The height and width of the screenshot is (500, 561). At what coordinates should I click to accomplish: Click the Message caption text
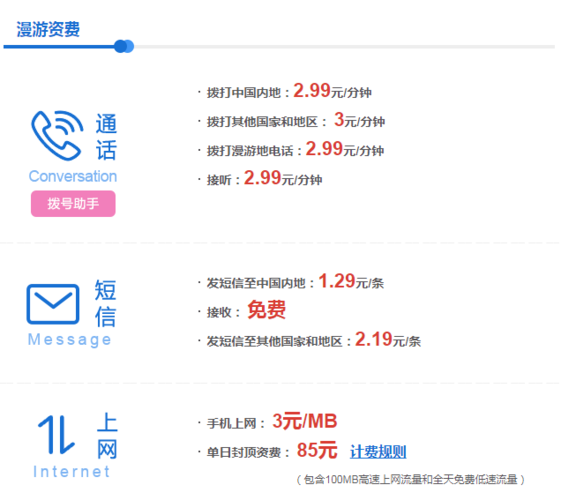coord(69,339)
